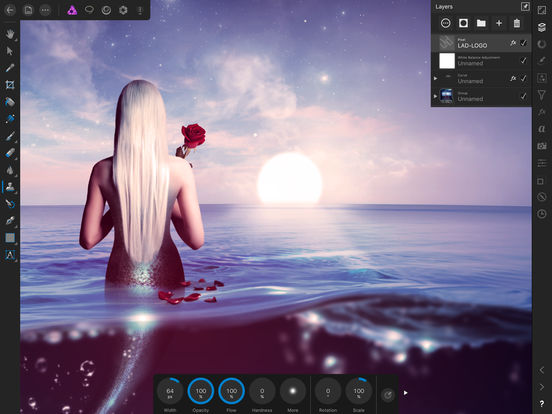Add a mask layer in Layers panel

pos(463,23)
